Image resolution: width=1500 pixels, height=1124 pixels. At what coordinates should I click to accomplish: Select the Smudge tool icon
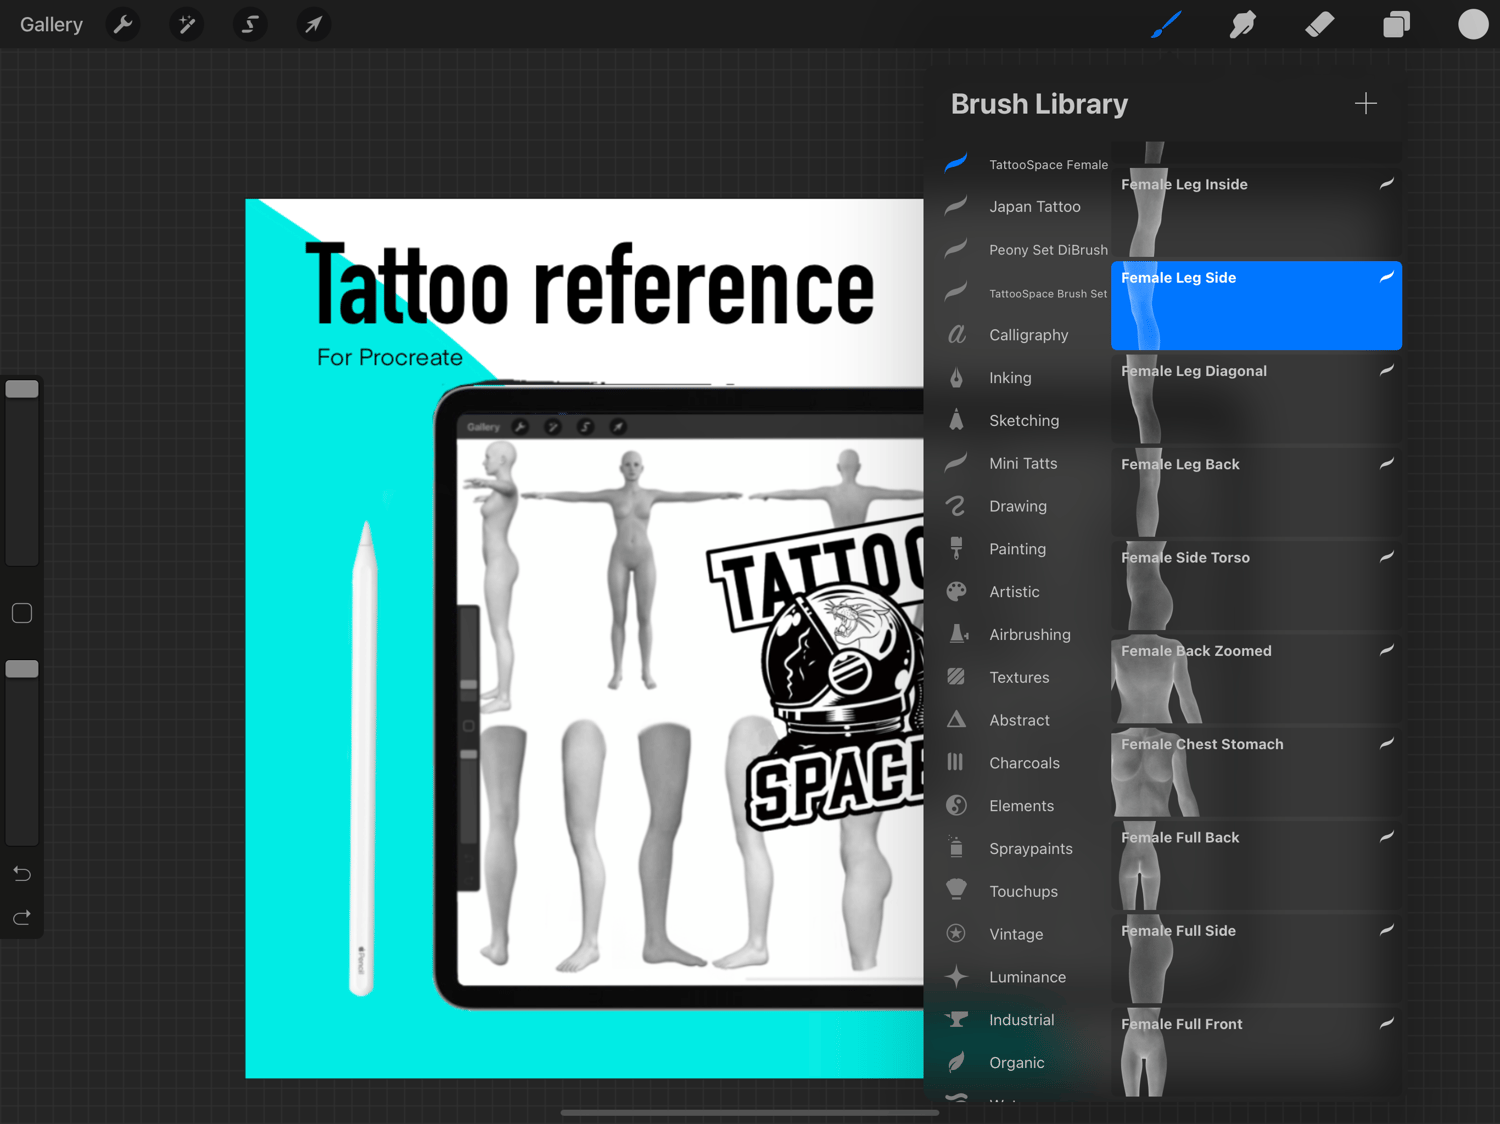tap(1243, 24)
